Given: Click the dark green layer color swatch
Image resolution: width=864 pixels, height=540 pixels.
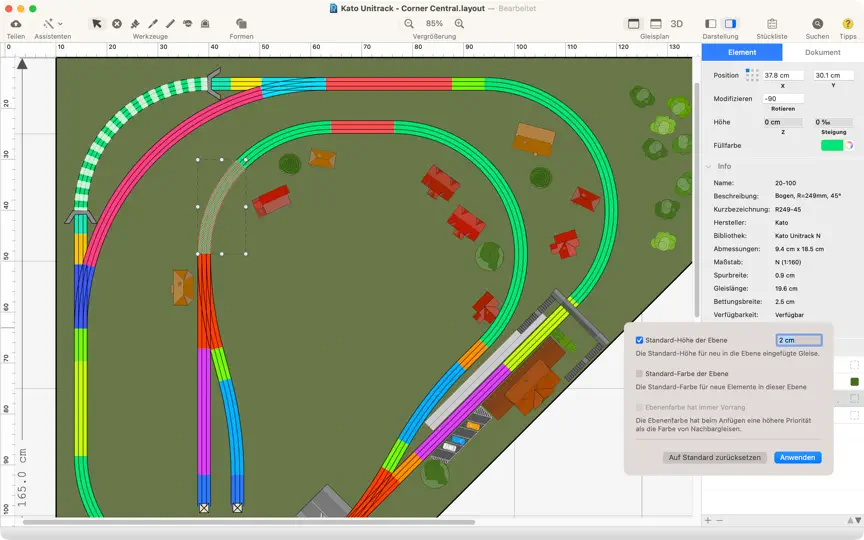Looking at the screenshot, I should (x=854, y=381).
